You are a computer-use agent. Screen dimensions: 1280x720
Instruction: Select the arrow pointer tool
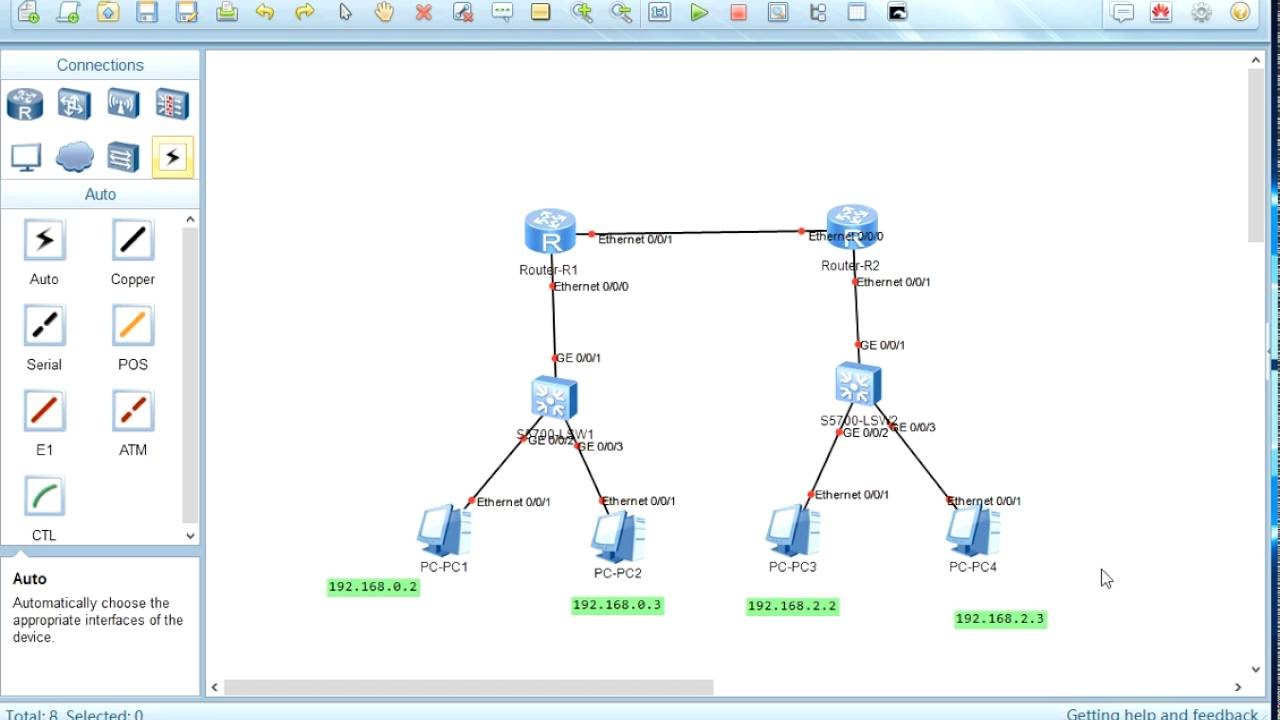point(345,12)
